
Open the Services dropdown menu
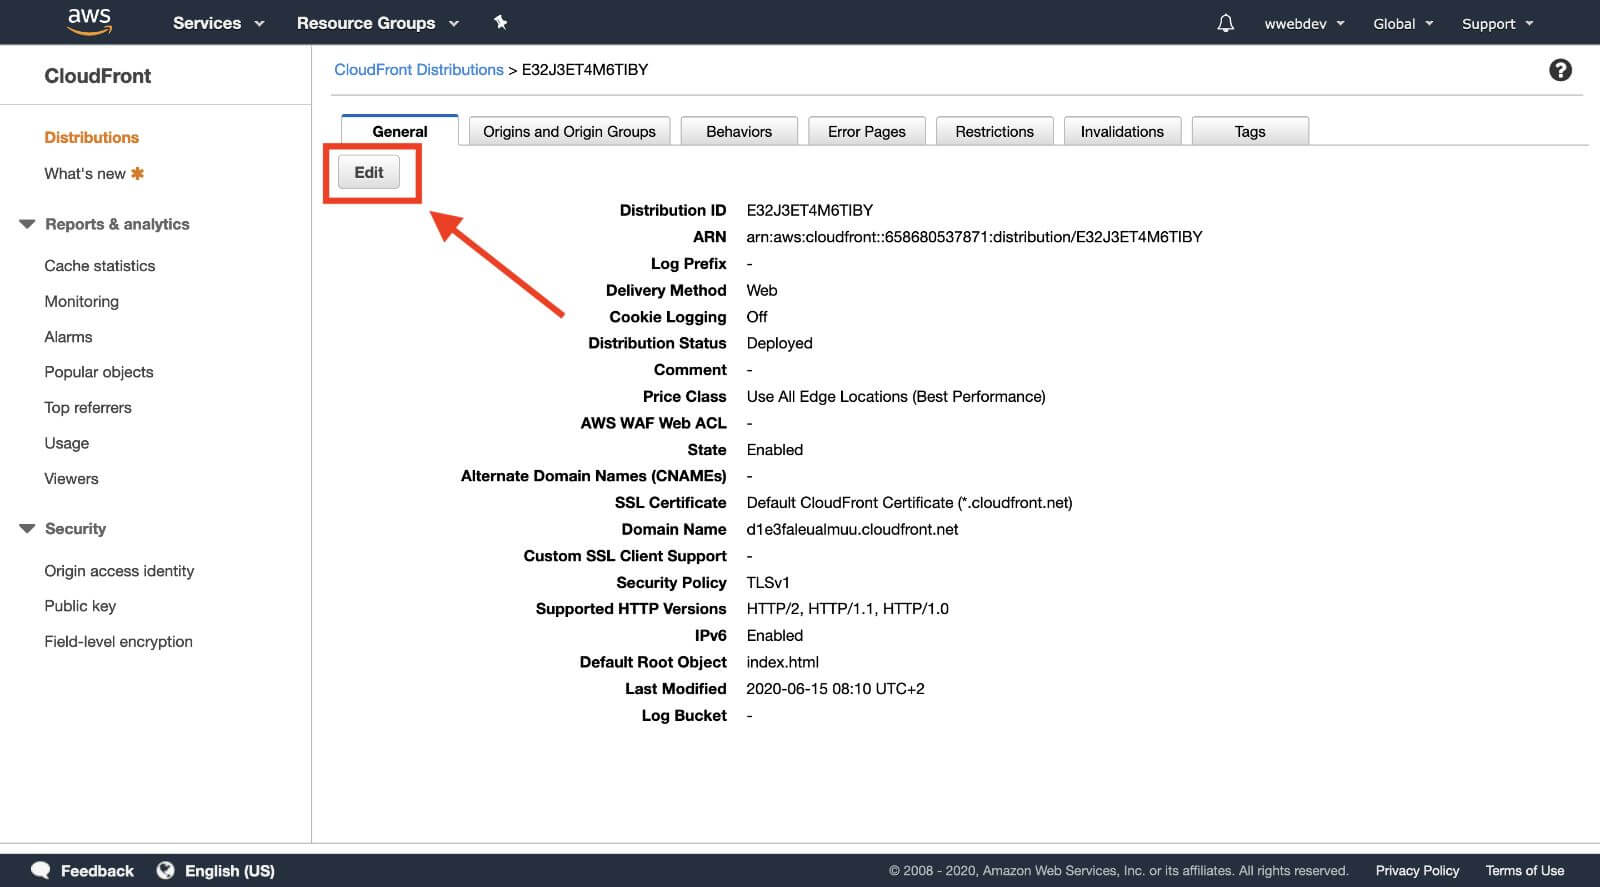pyautogui.click(x=218, y=23)
